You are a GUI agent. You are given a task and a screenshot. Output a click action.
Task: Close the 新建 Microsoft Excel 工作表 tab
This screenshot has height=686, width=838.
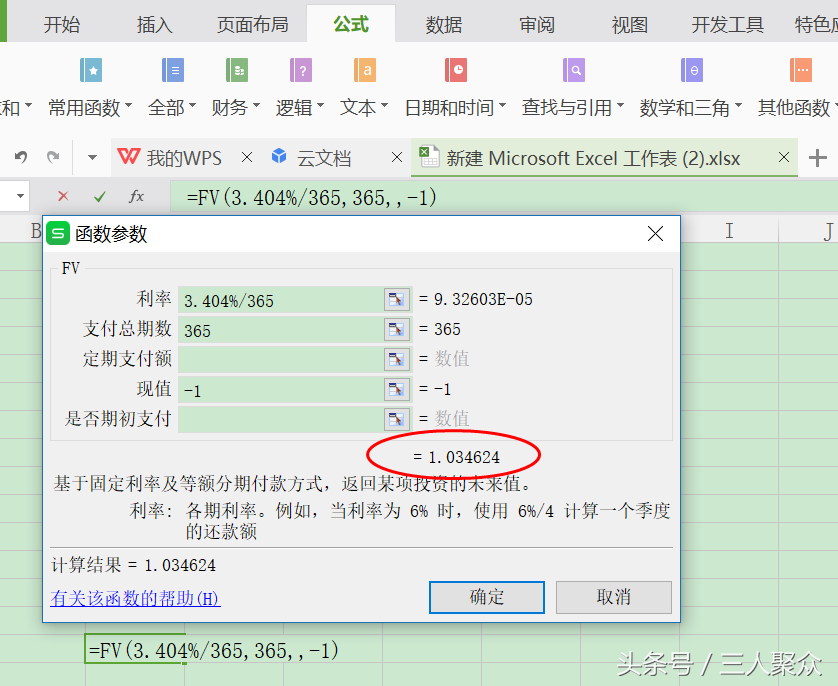pyautogui.click(x=783, y=157)
